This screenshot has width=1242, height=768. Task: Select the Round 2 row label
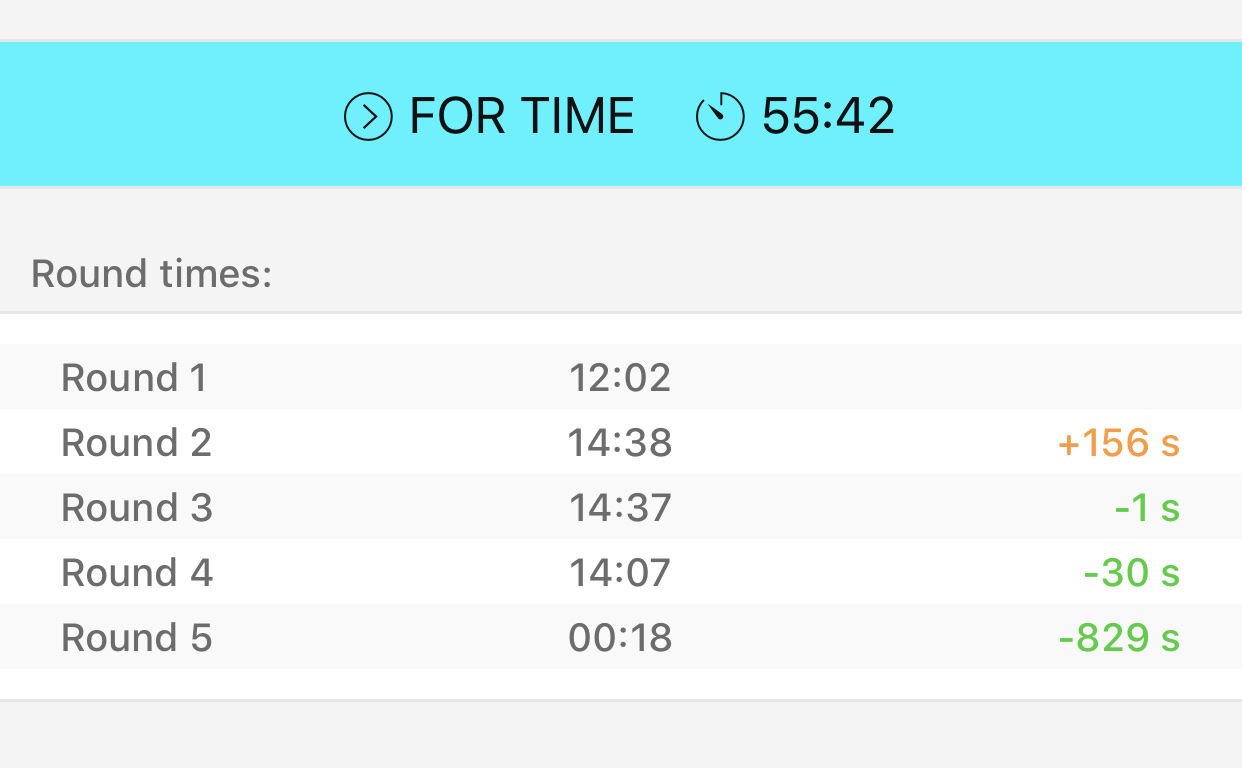[137, 443]
